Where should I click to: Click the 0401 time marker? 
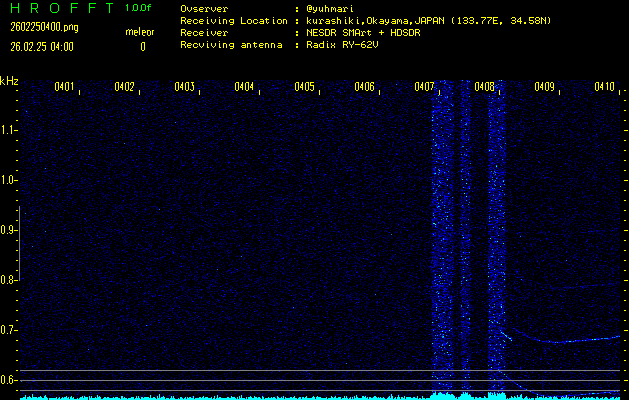pos(64,87)
